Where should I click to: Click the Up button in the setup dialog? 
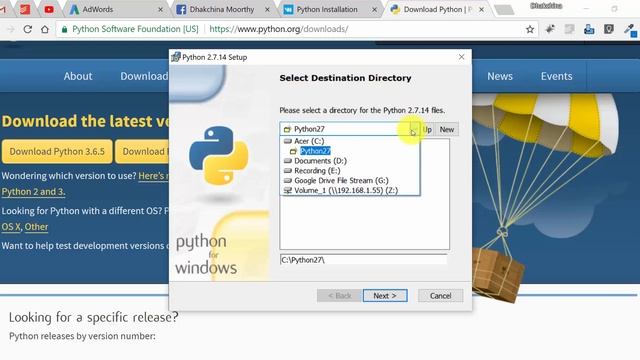pyautogui.click(x=427, y=129)
